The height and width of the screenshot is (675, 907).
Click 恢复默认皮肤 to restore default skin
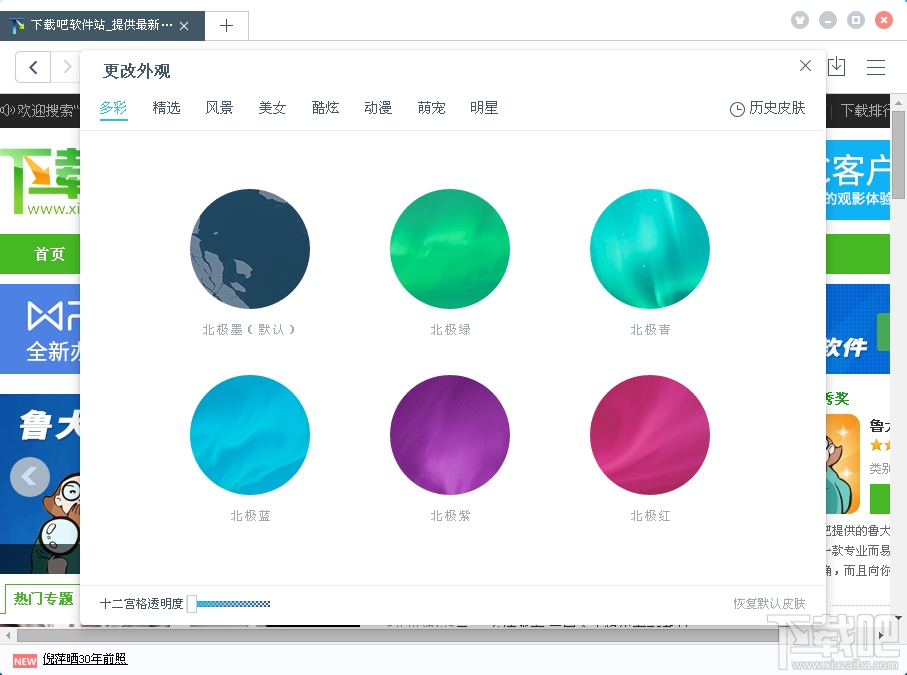770,604
